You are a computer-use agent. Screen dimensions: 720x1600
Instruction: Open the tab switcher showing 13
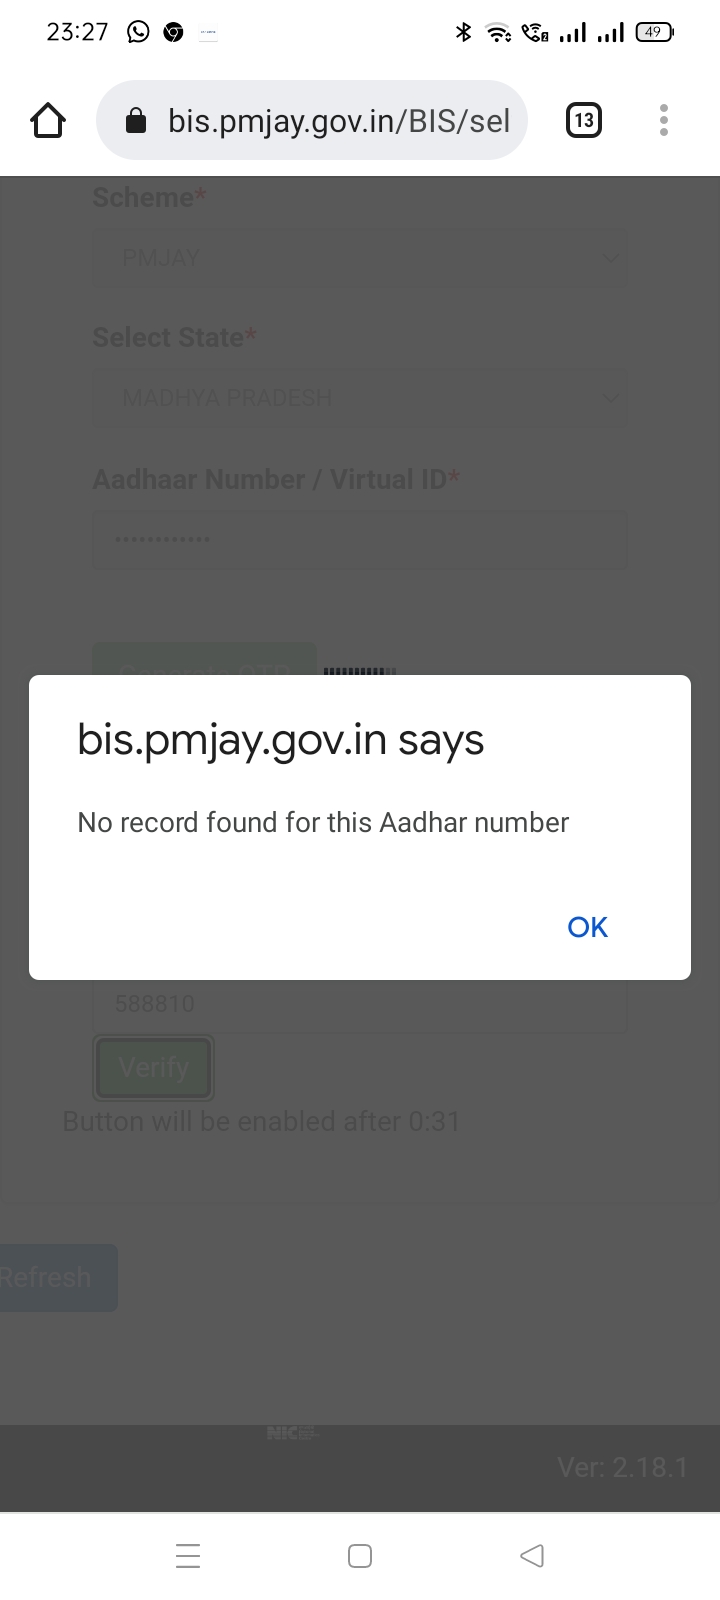tap(583, 121)
